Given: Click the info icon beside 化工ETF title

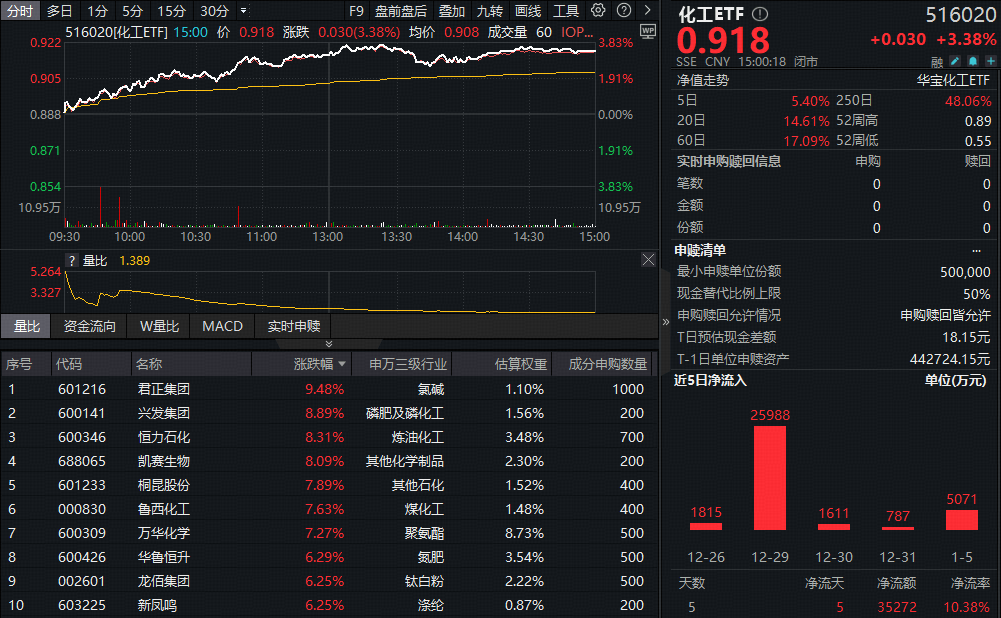Looking at the screenshot, I should (760, 14).
